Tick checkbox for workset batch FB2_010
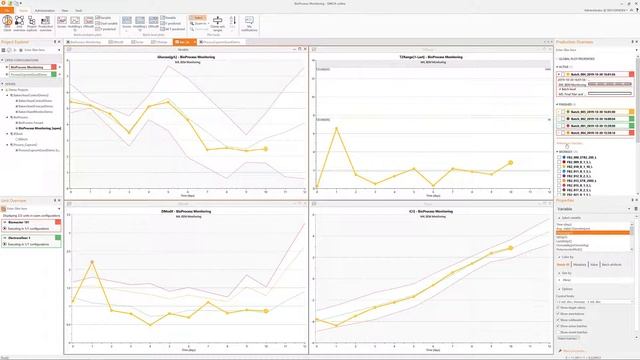The height and width of the screenshot is (360, 640). [x=559, y=167]
